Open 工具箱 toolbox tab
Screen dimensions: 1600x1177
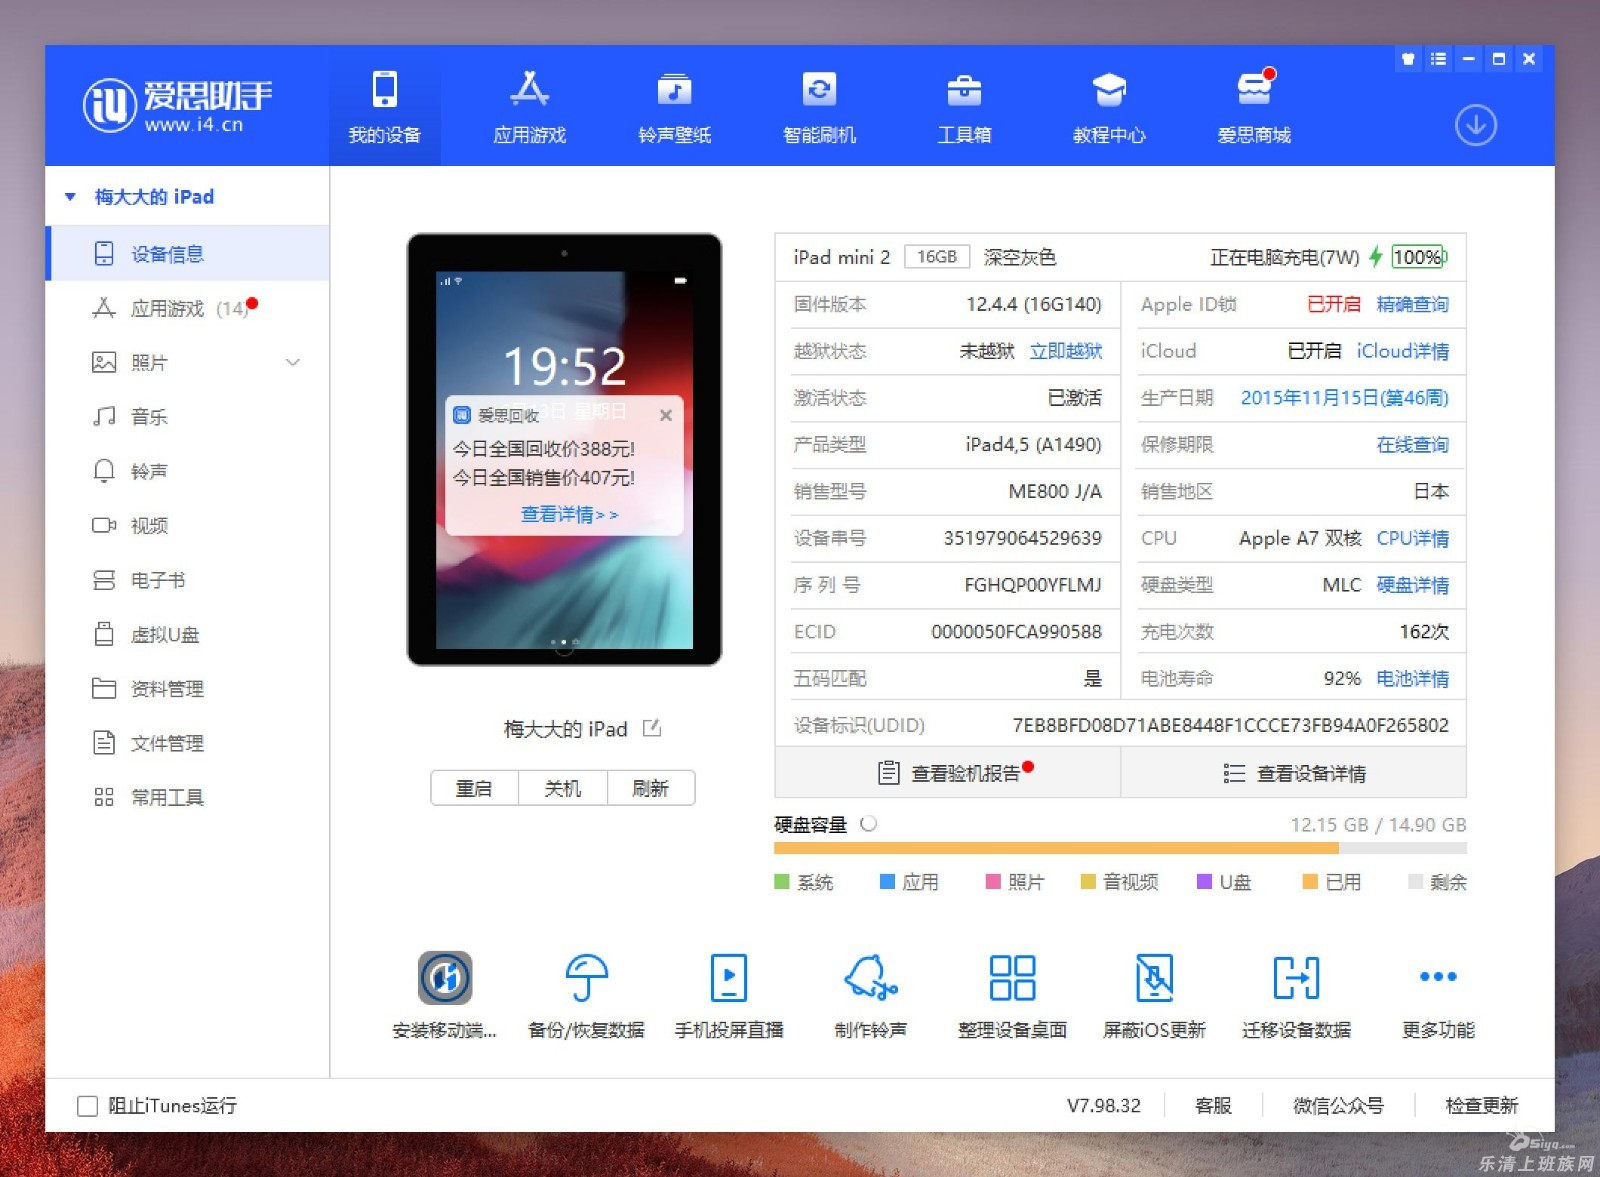pyautogui.click(x=964, y=108)
